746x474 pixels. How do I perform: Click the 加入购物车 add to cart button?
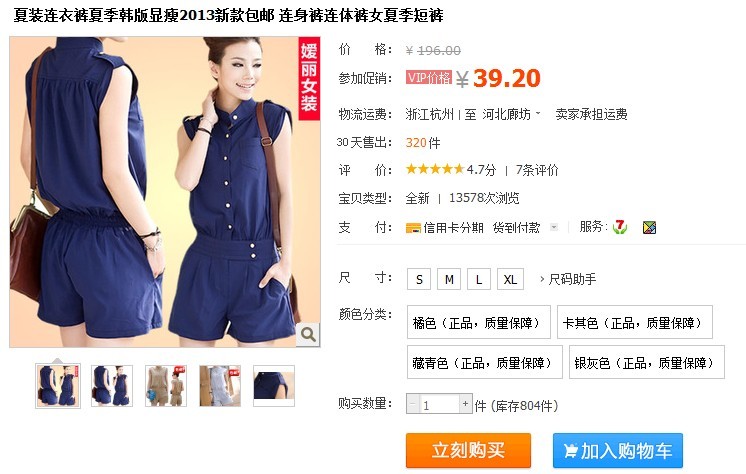618,450
